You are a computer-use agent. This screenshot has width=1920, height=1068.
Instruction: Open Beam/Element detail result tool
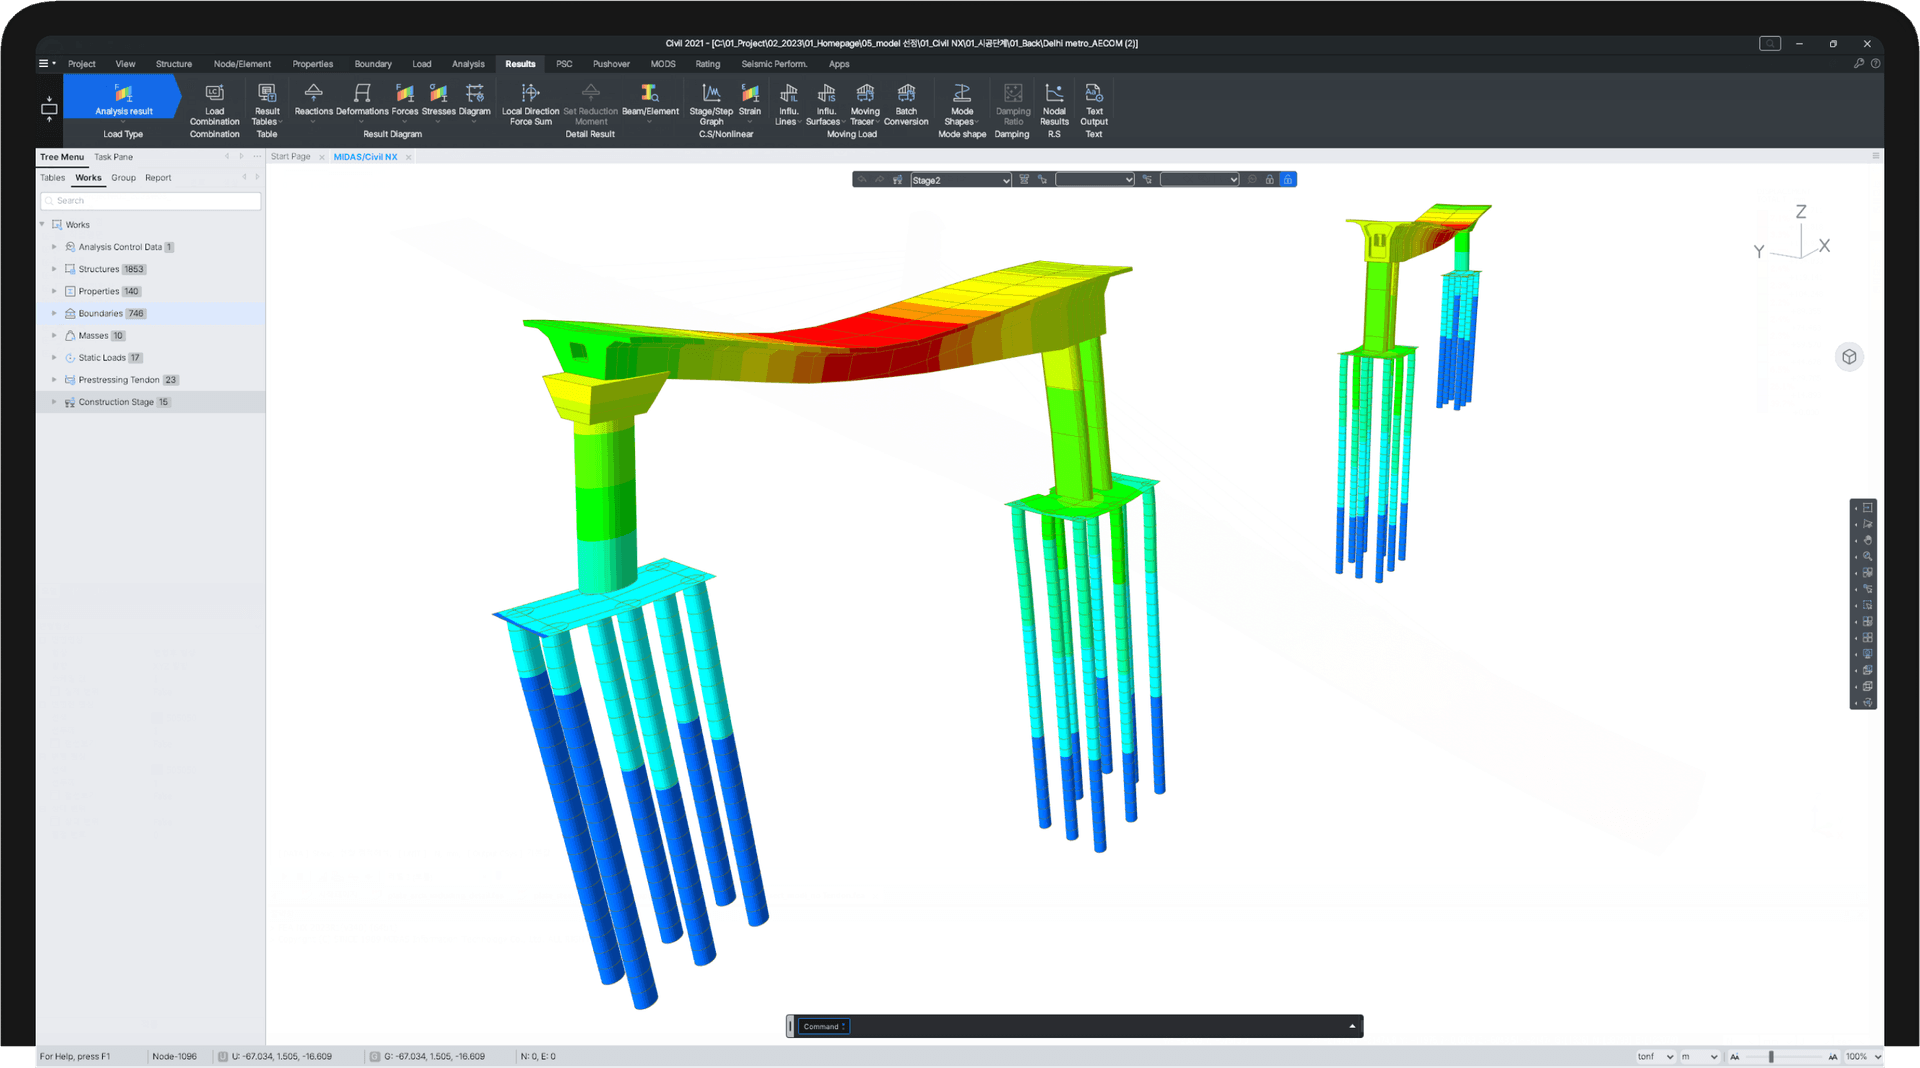pyautogui.click(x=651, y=105)
